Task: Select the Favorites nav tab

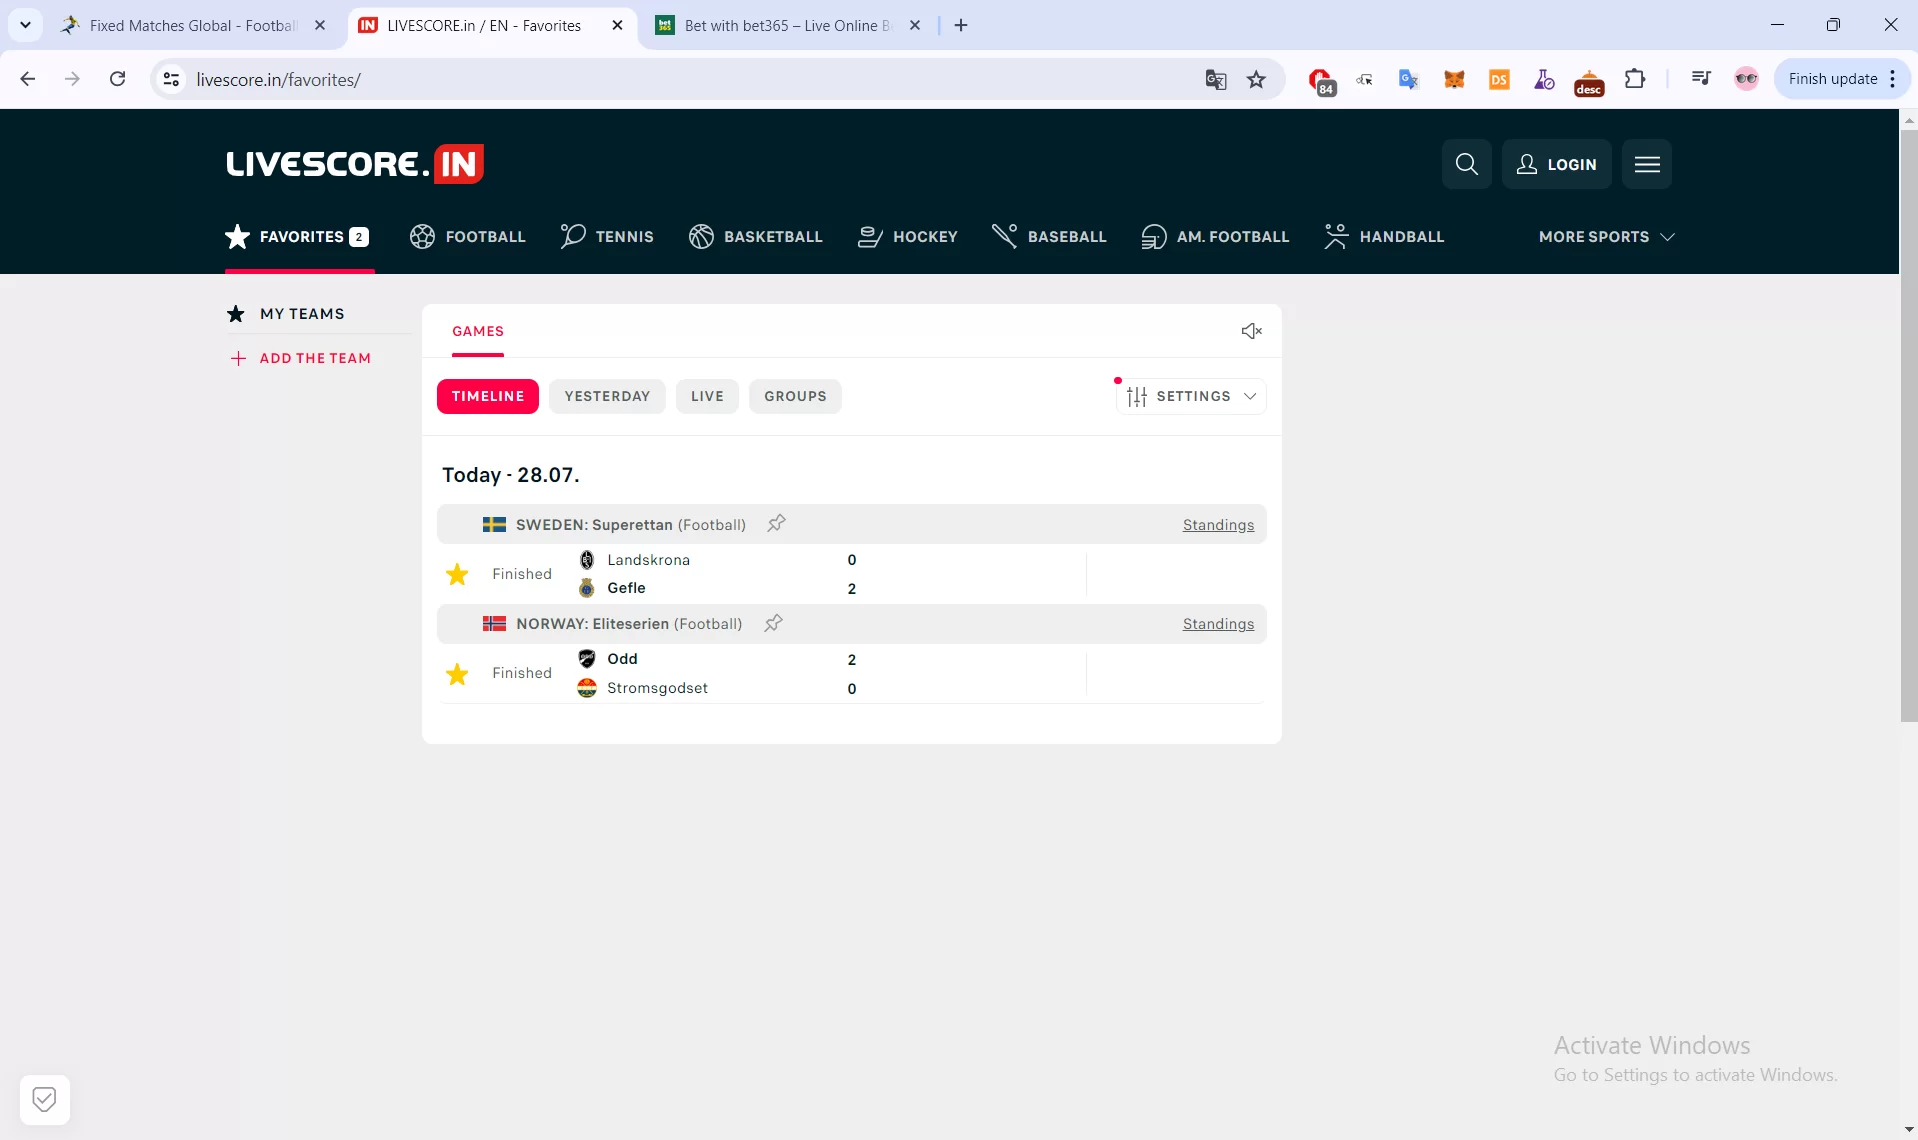Action: 297,237
